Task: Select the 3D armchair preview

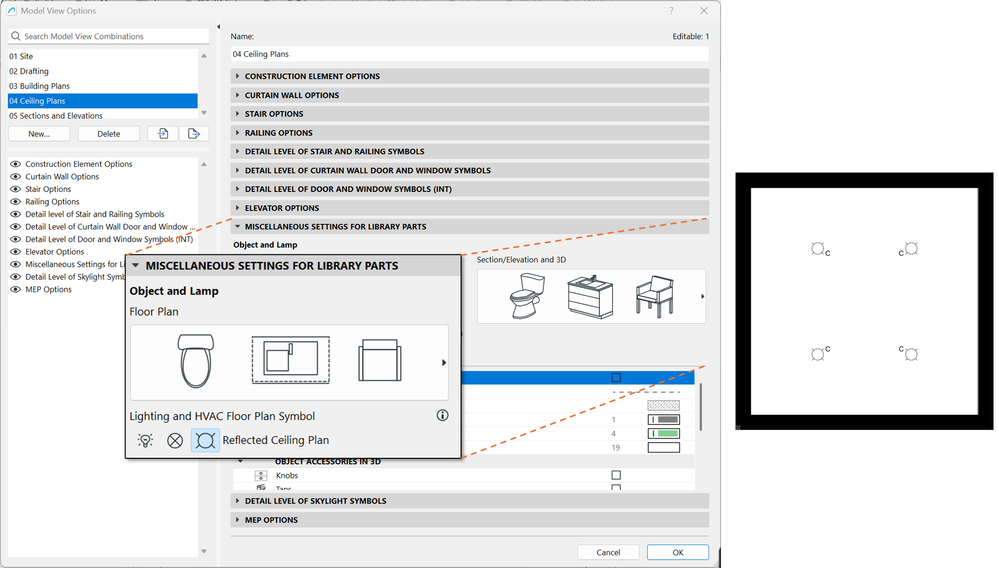Action: [654, 296]
